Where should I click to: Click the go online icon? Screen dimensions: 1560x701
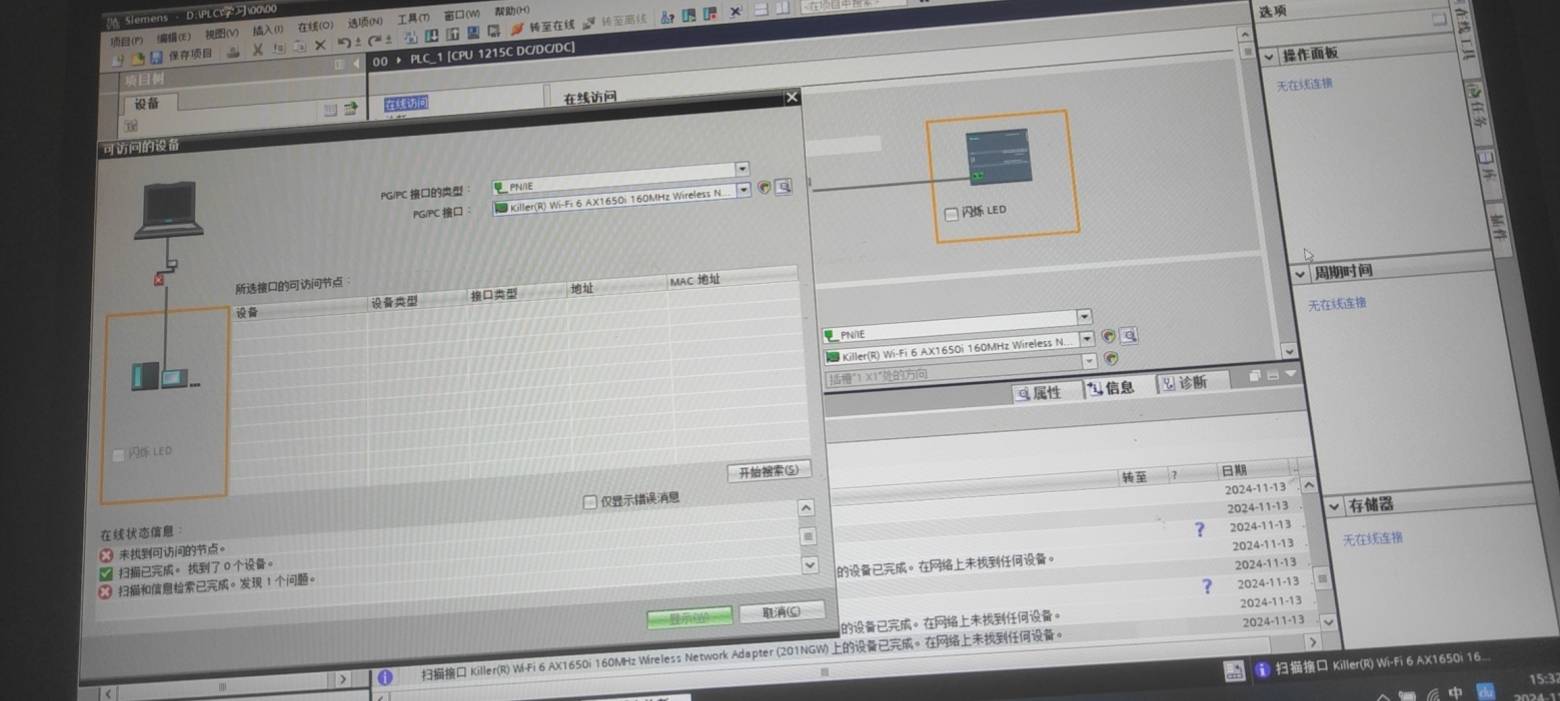[x=517, y=28]
